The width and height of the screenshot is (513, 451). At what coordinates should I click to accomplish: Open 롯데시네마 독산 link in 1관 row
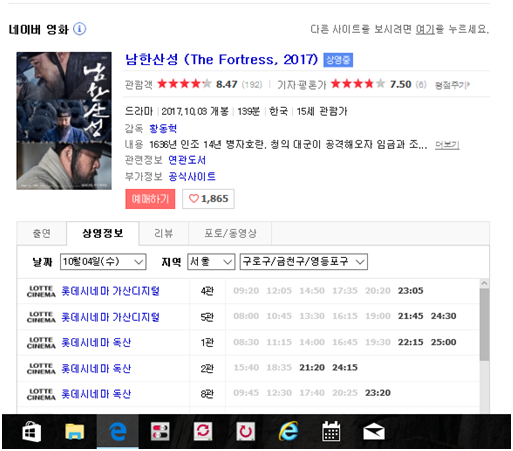pos(96,343)
